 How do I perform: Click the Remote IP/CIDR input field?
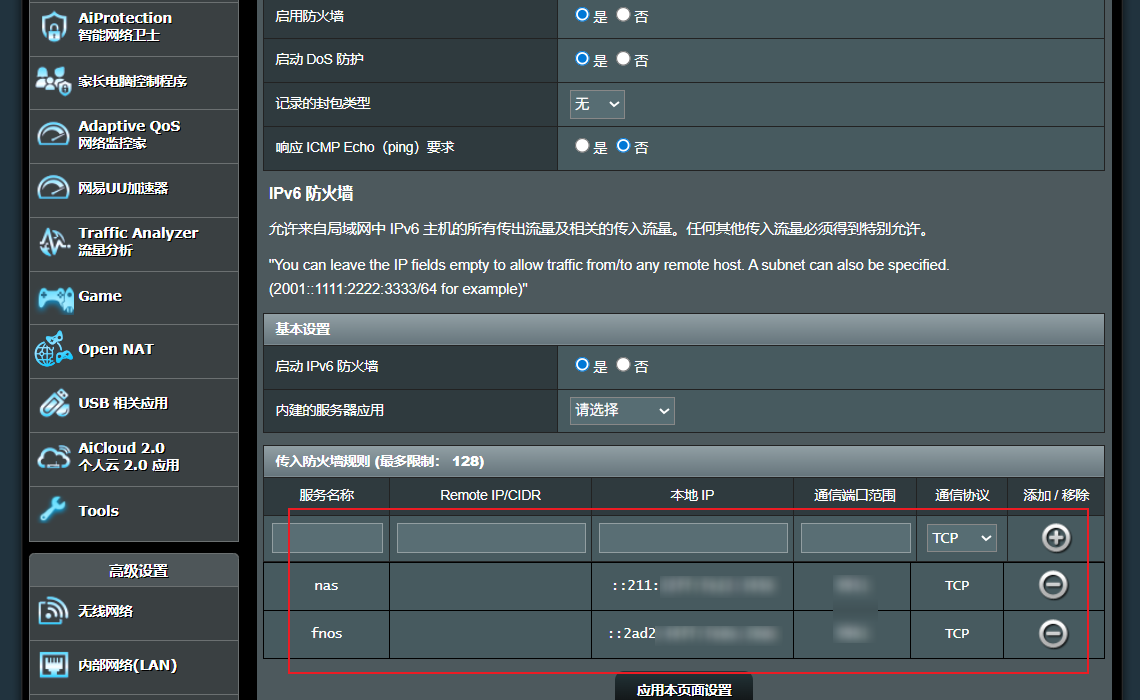pos(491,538)
